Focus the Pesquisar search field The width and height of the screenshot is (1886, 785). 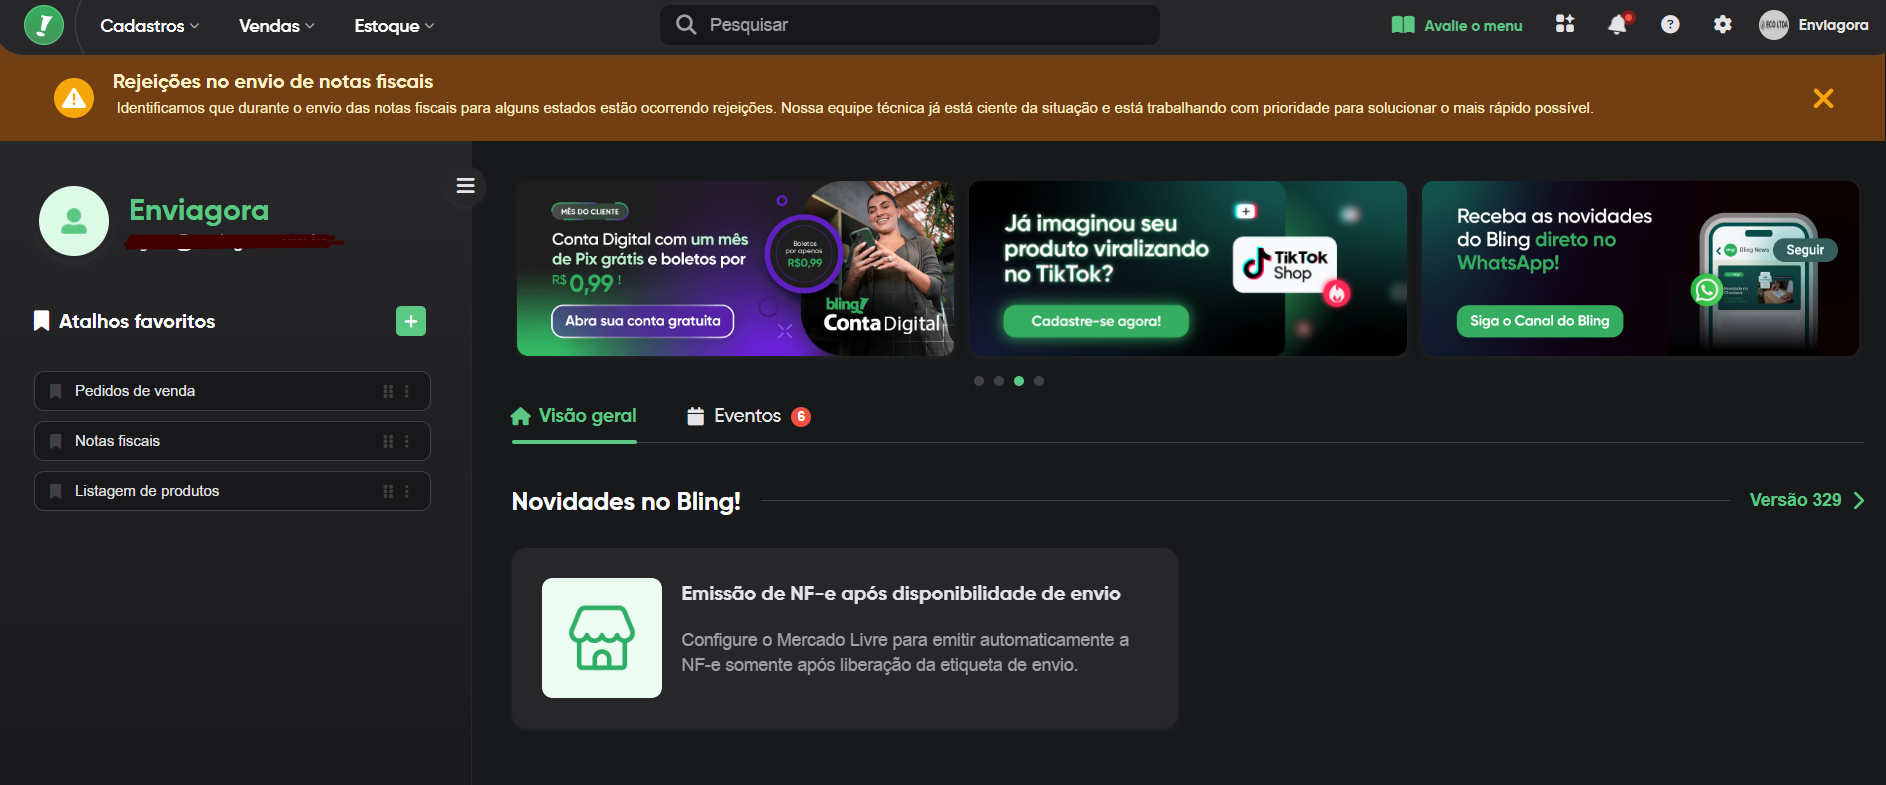point(910,25)
